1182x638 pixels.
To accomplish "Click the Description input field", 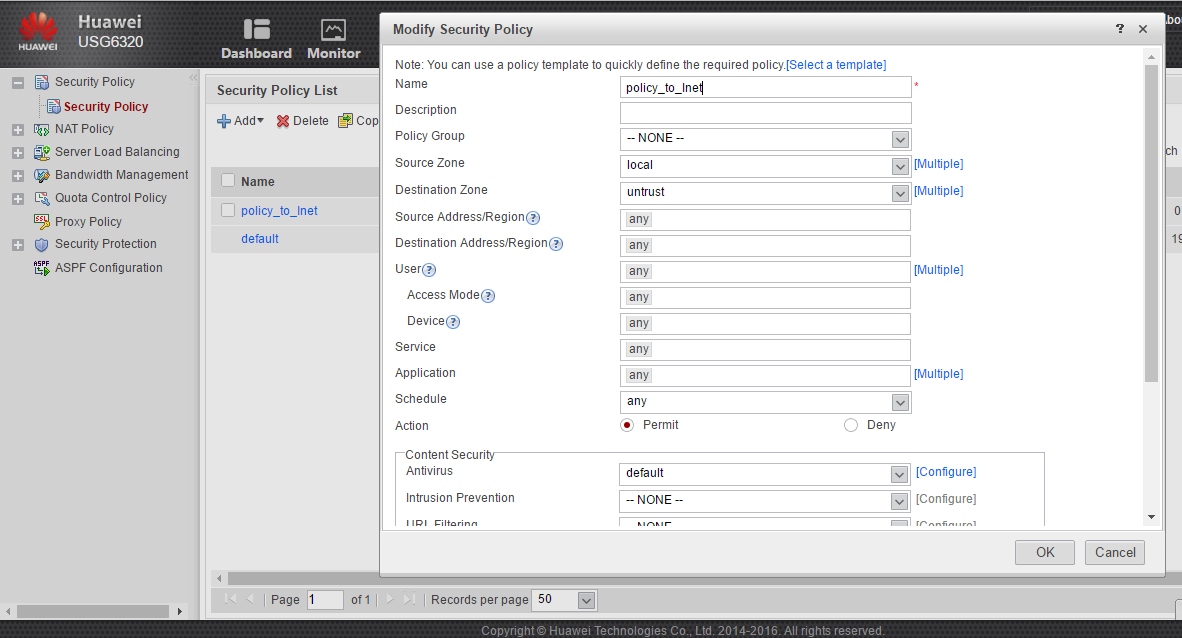I will [x=765, y=113].
